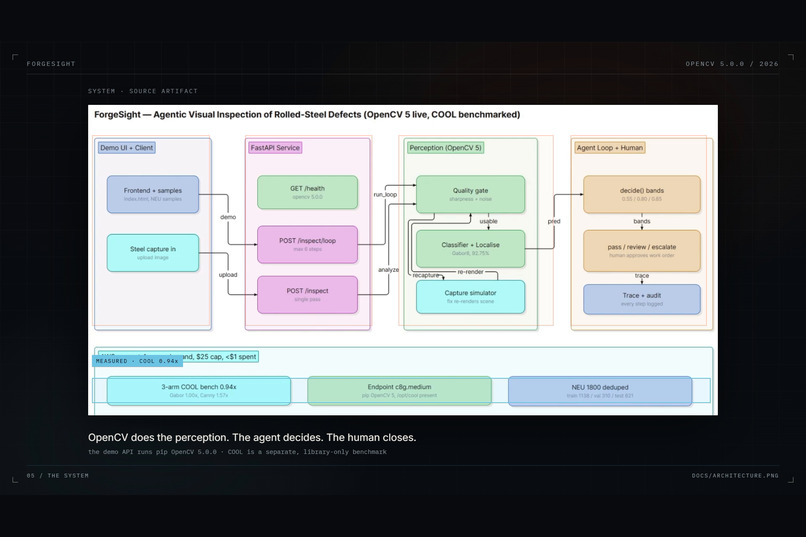Click the 'Classifier + Localise' node

[x=470, y=249]
